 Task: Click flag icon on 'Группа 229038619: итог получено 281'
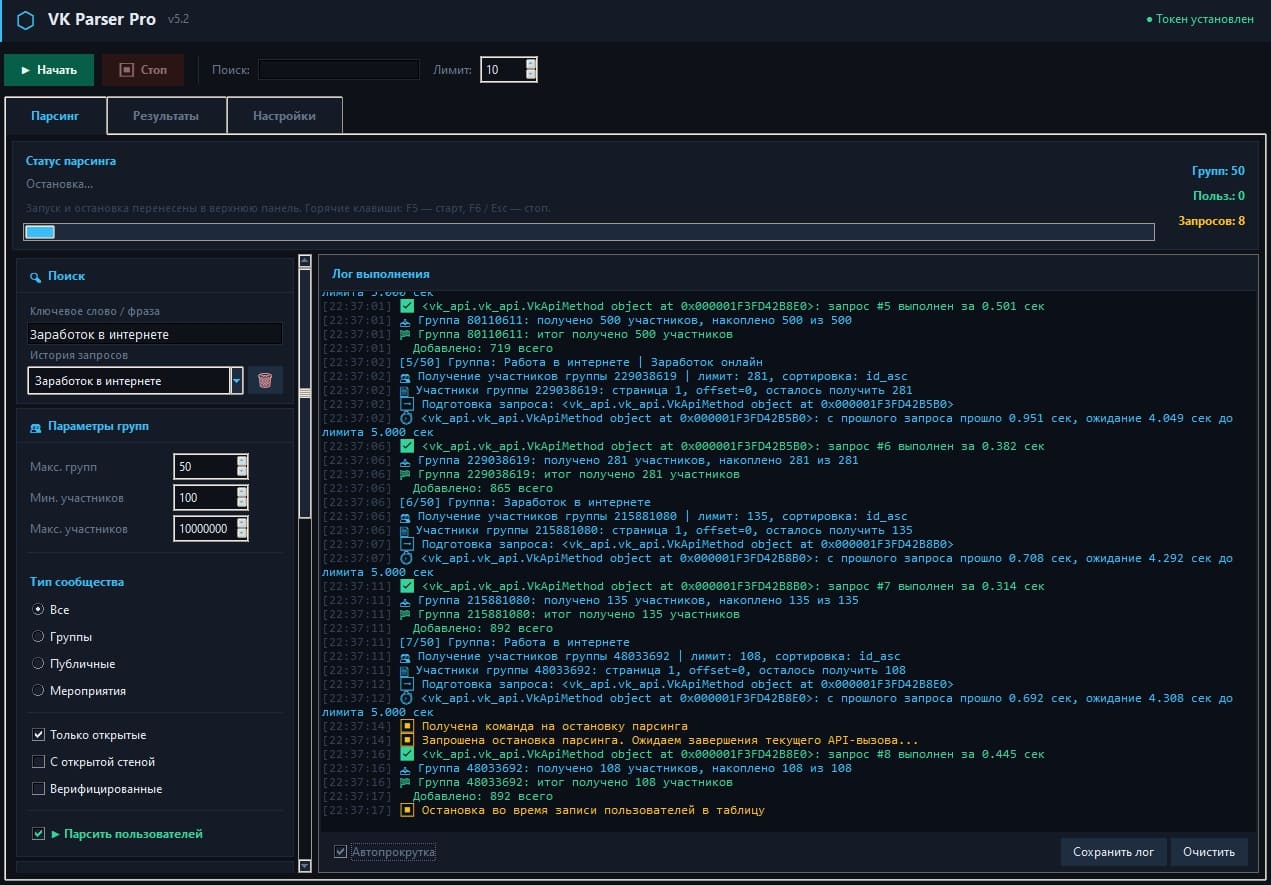(x=405, y=474)
